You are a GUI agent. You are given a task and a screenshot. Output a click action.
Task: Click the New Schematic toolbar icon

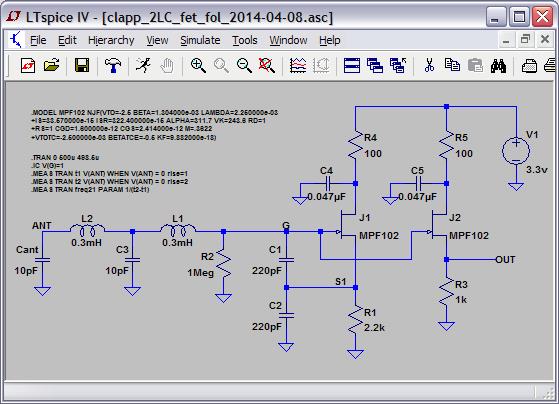pyautogui.click(x=28, y=66)
